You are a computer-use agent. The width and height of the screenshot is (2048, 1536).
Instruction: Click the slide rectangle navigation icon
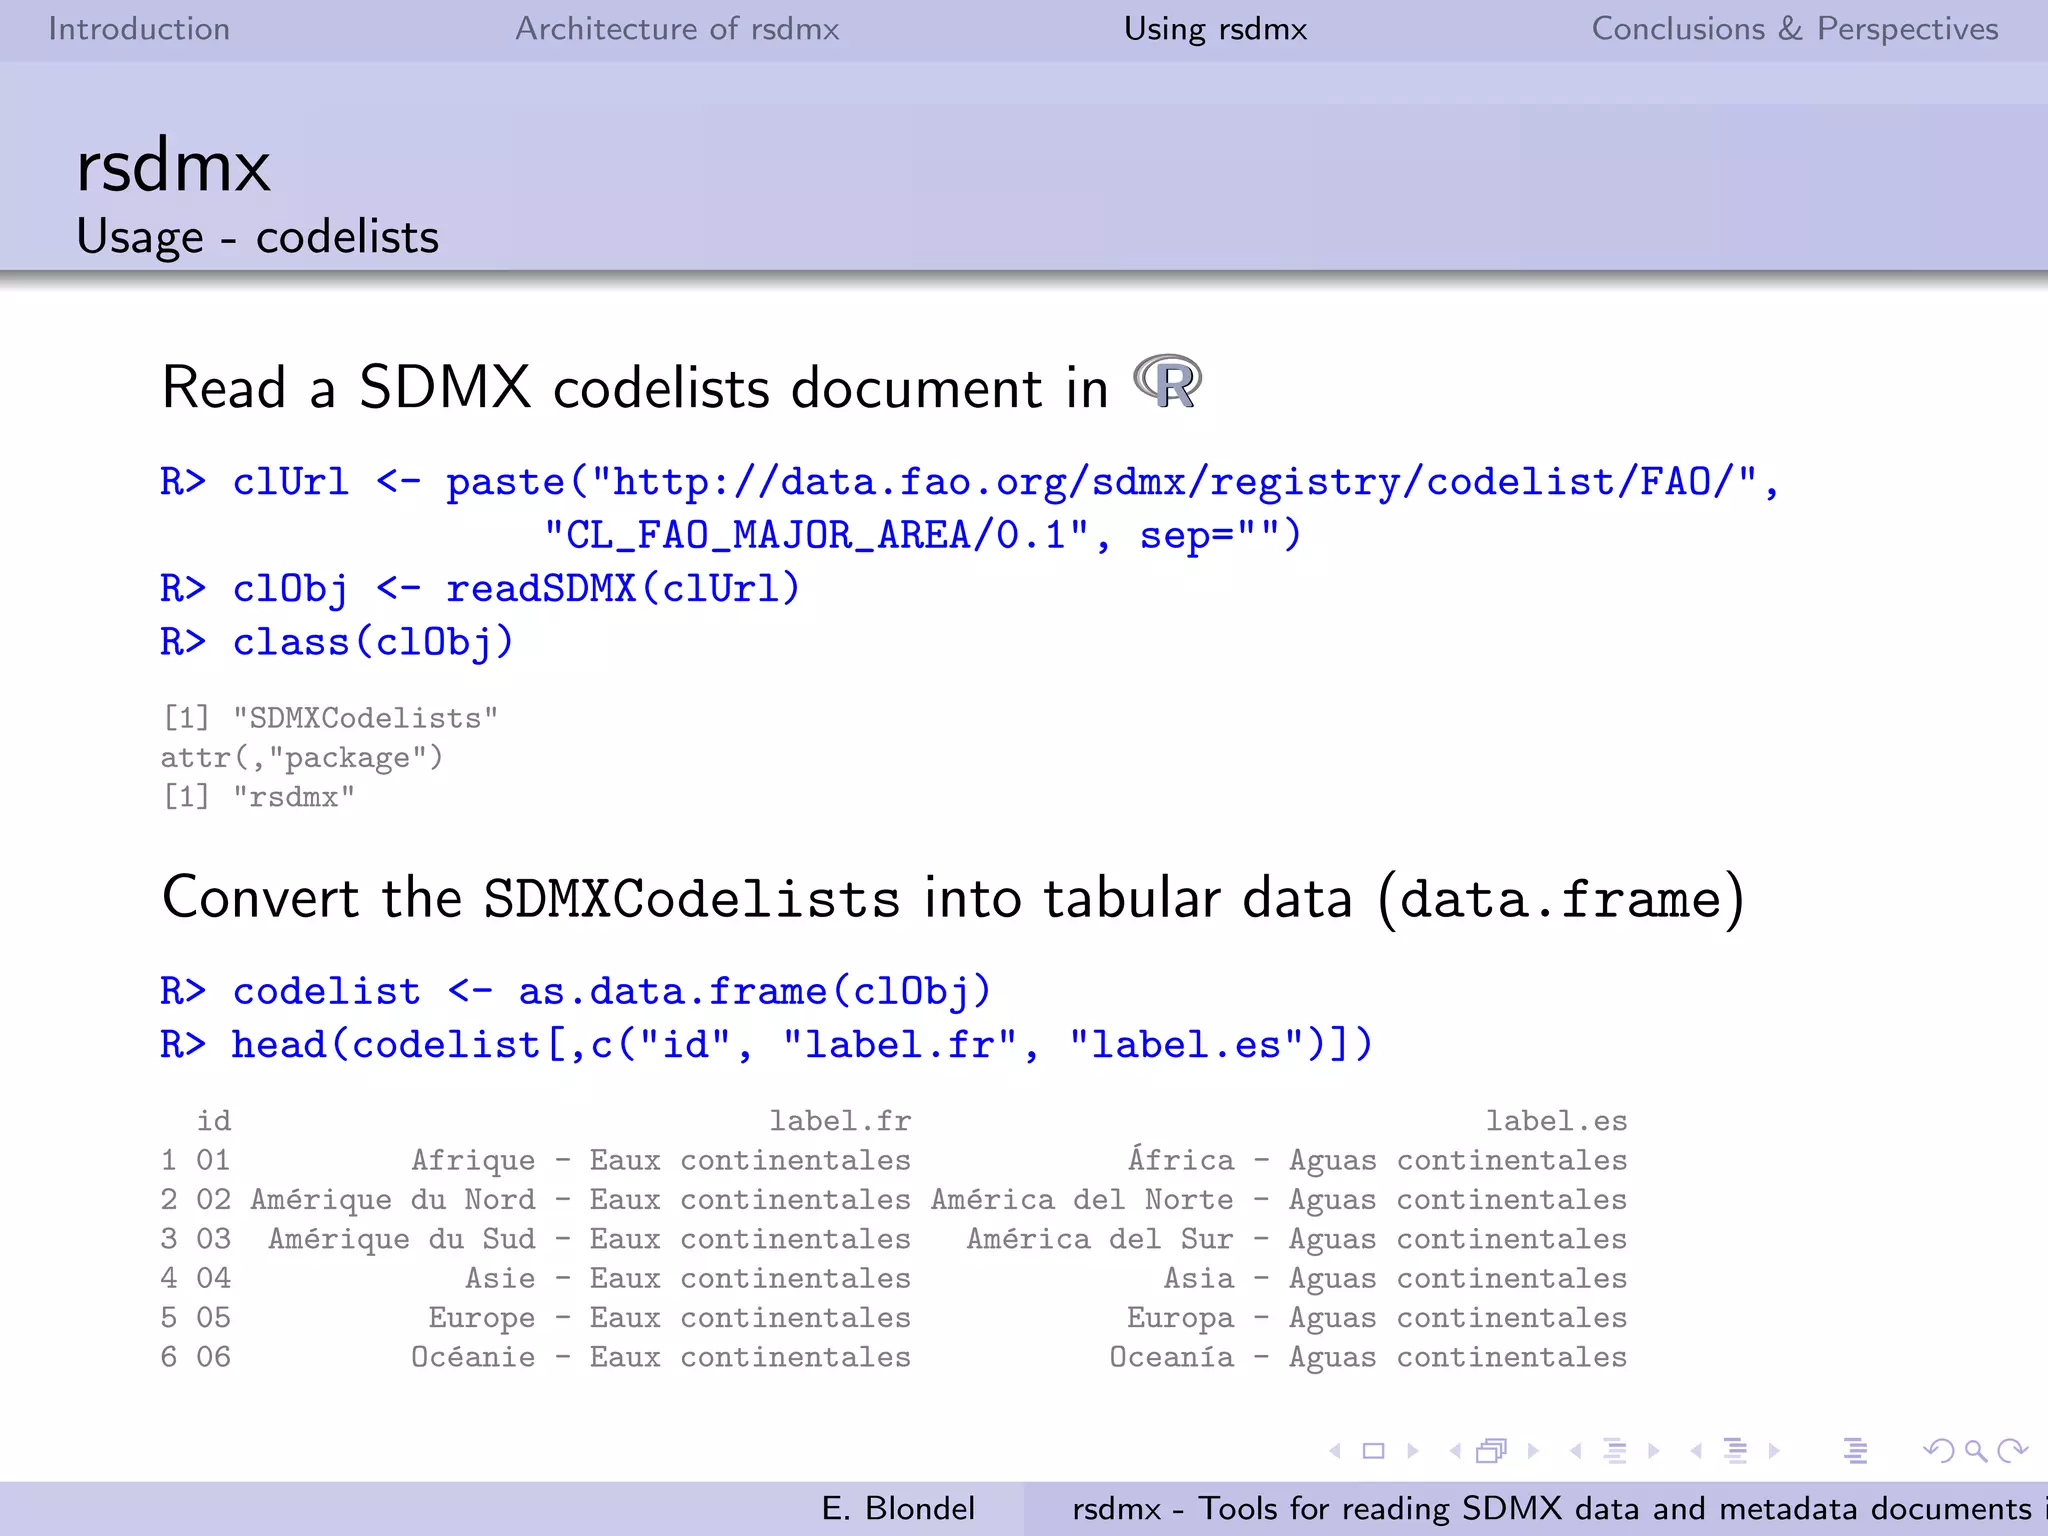pyautogui.click(x=1374, y=1450)
